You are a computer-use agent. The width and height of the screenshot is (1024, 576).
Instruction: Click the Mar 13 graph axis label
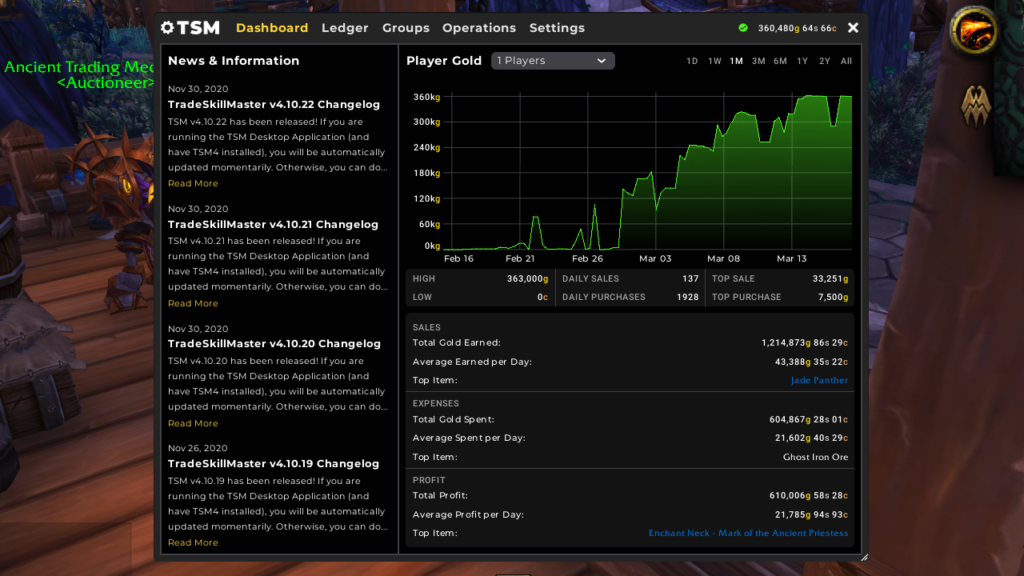(x=792, y=259)
